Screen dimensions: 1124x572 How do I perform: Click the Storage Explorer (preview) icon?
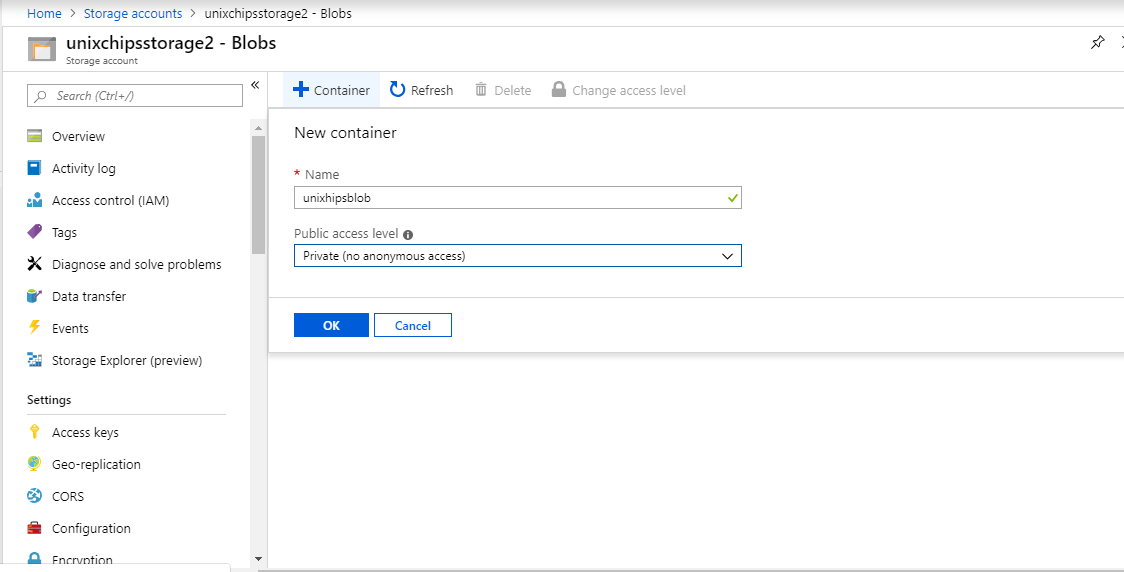(34, 360)
